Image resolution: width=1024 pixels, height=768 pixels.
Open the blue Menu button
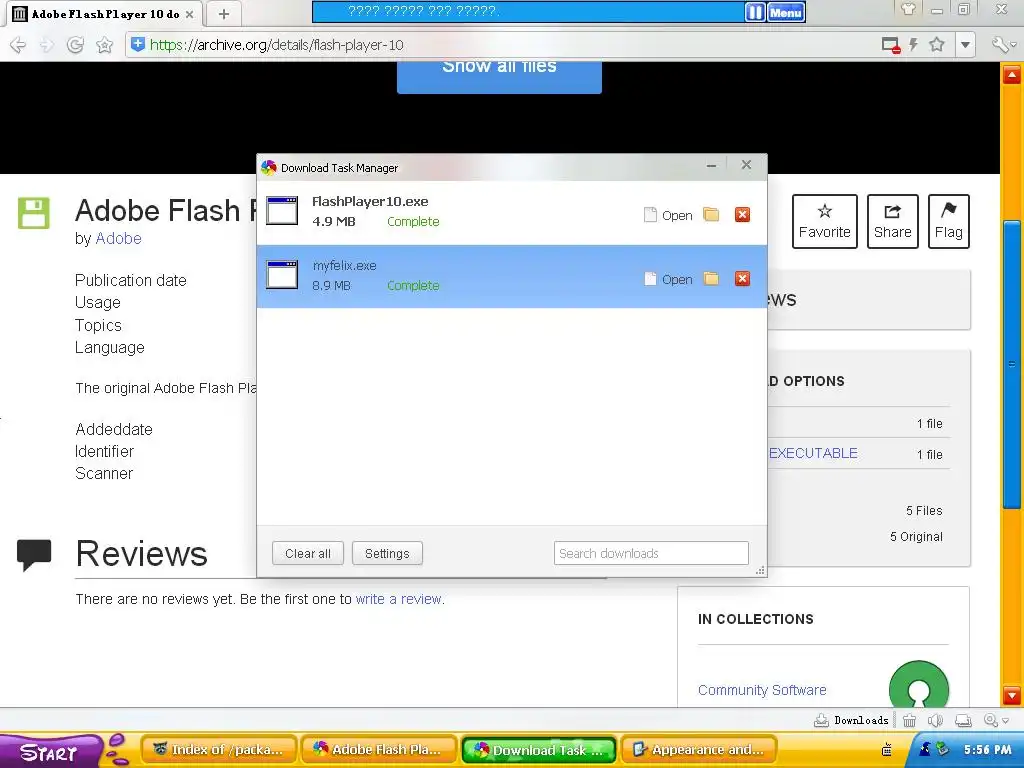tap(786, 12)
